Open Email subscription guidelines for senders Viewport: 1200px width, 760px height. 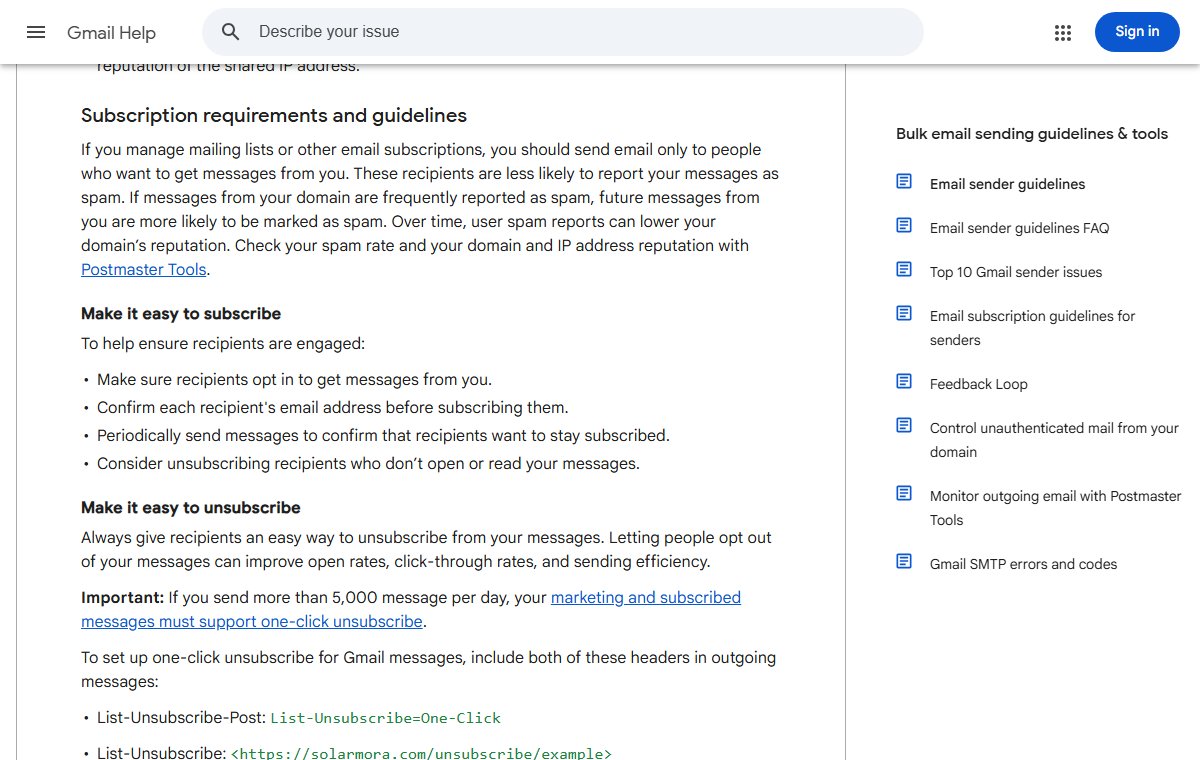1032,328
